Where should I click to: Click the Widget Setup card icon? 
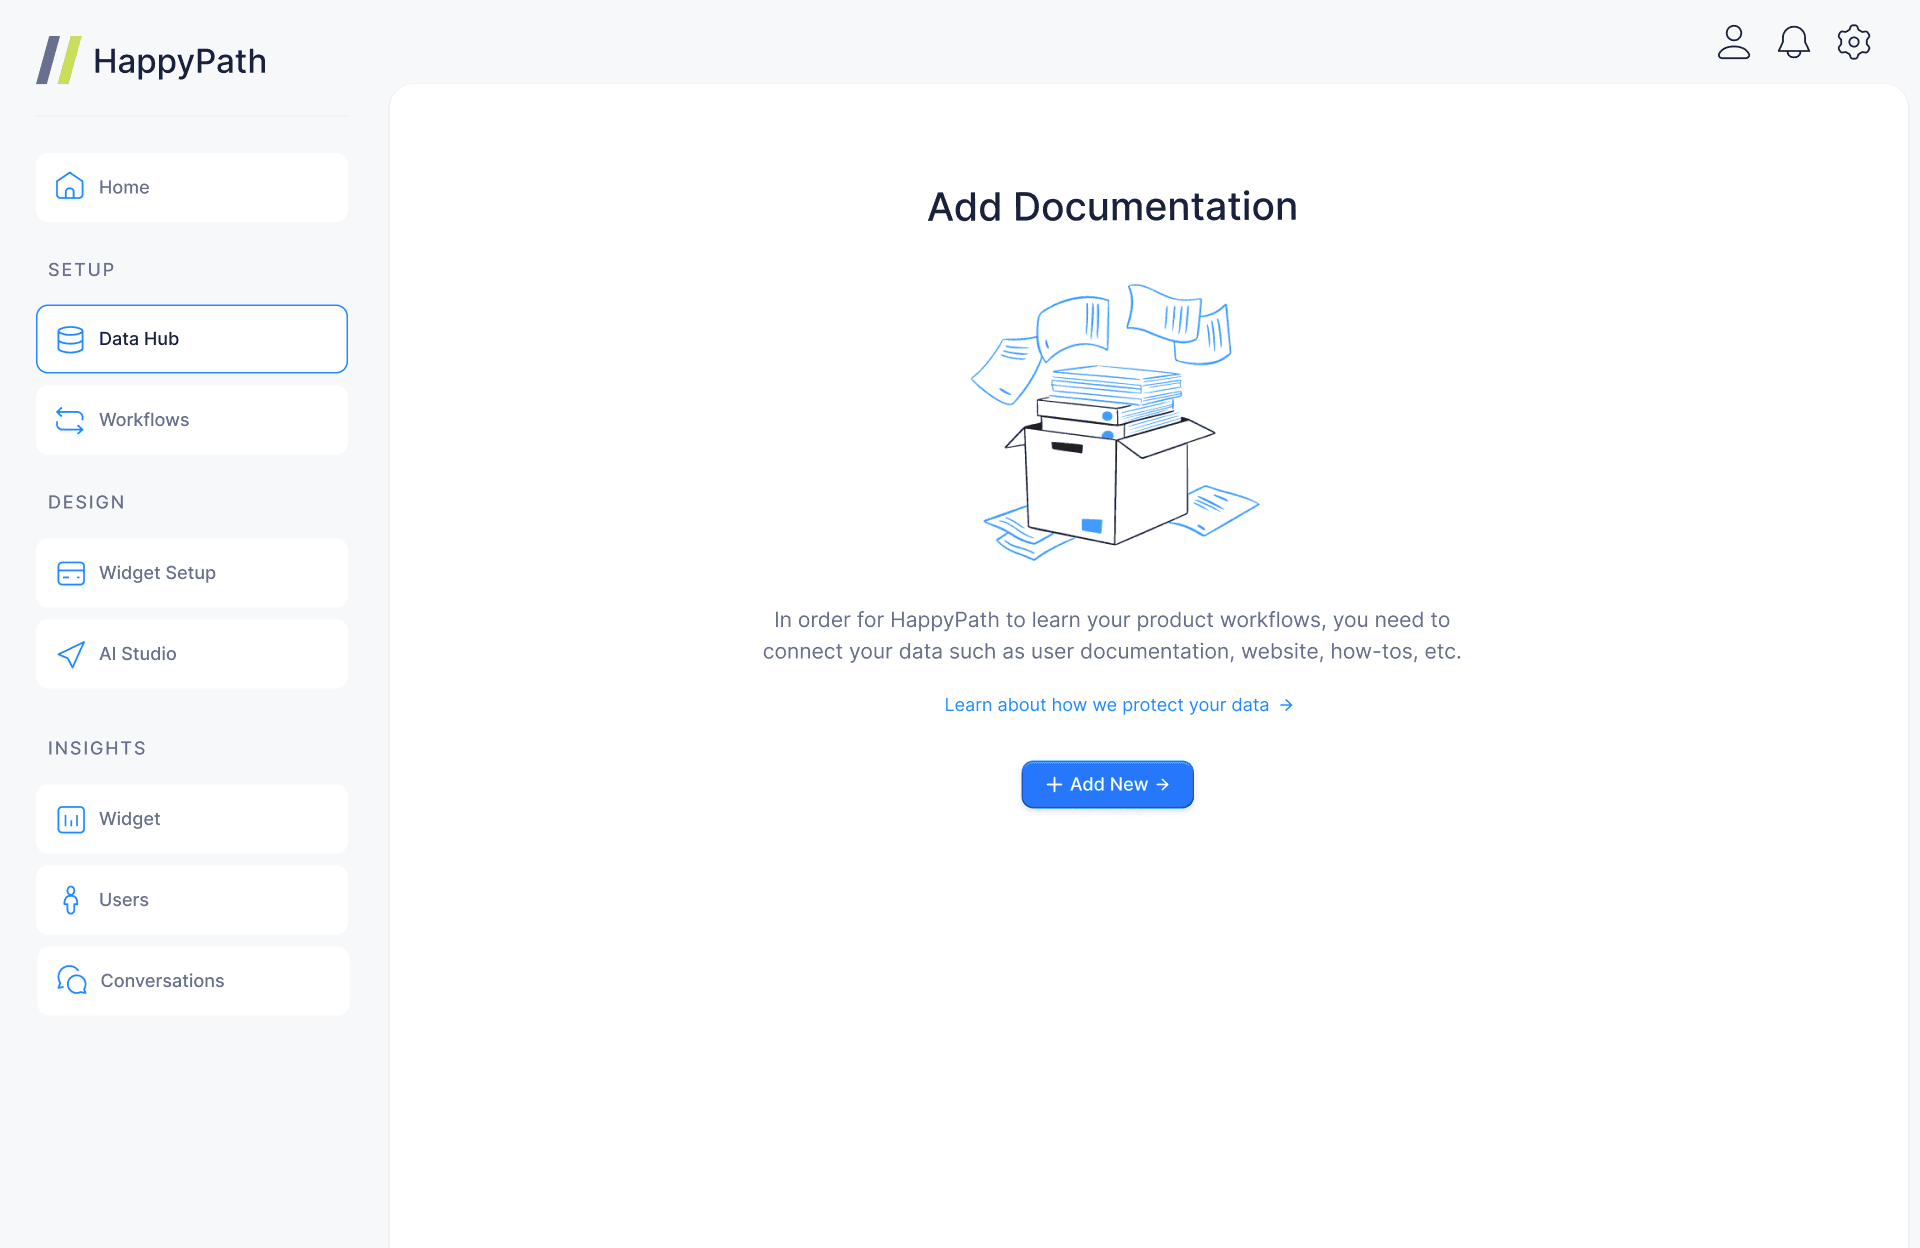pos(70,573)
